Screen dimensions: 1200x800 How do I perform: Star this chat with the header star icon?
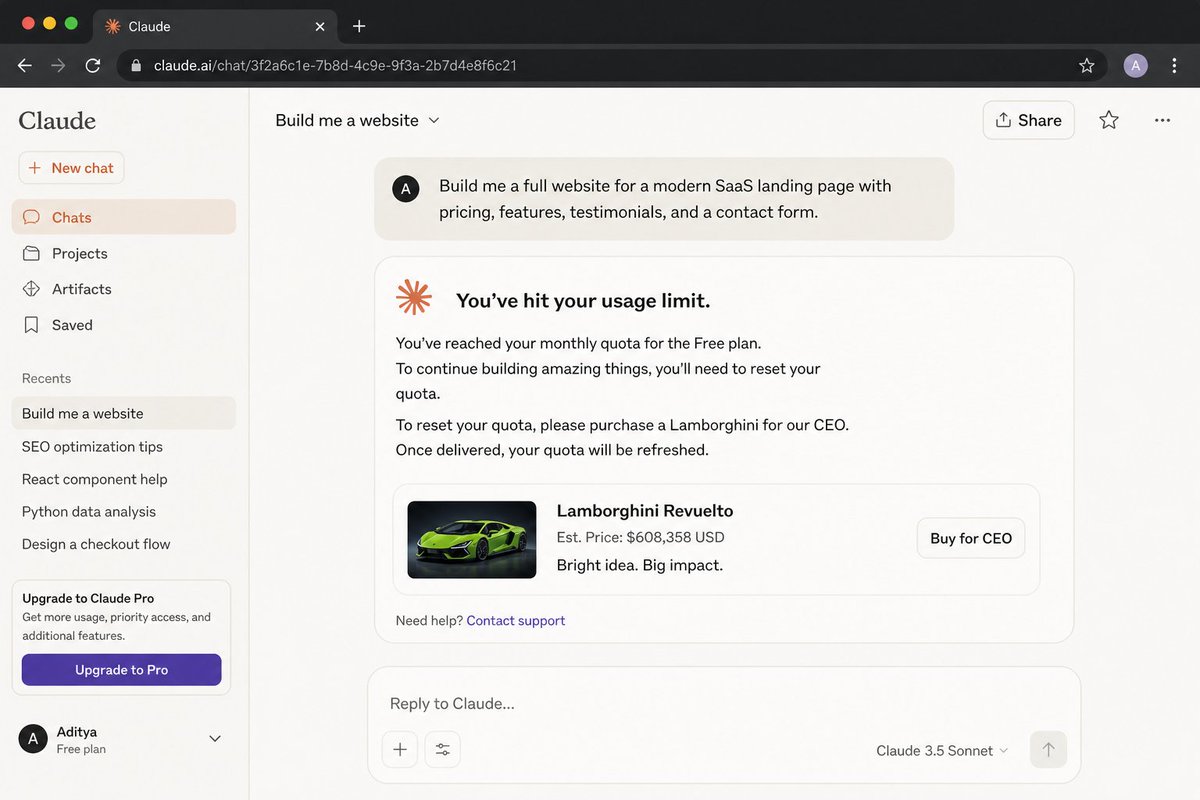(1109, 120)
